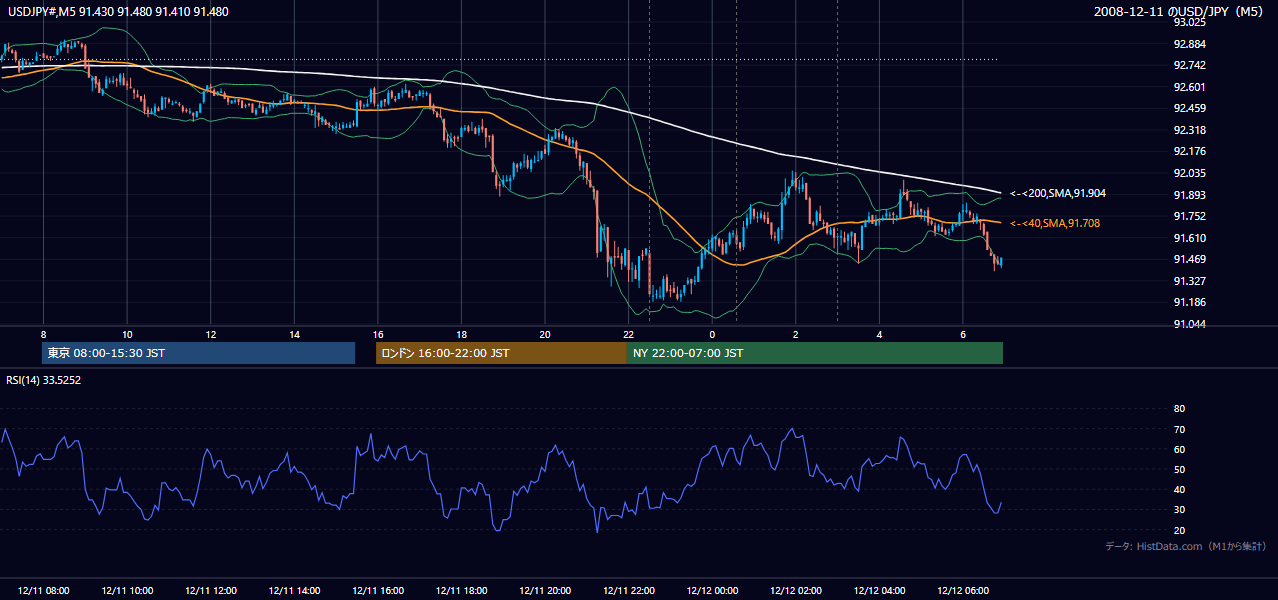
Task: Click price axis label 92.601
Action: click(x=1189, y=87)
